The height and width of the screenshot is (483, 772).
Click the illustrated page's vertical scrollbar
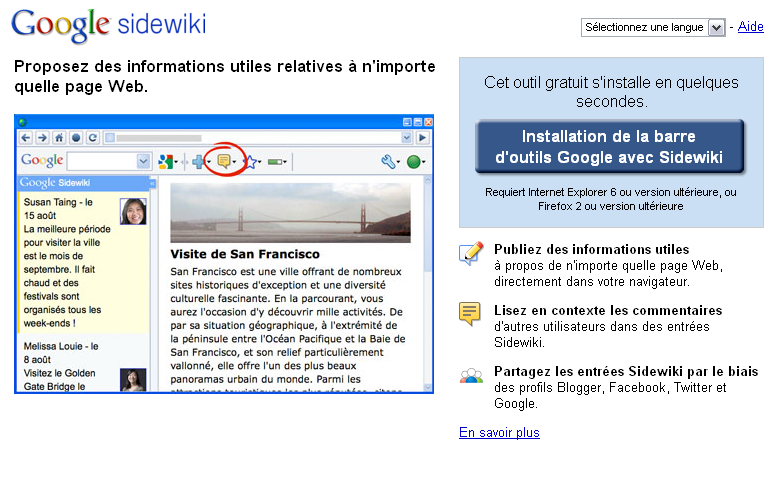click(x=427, y=284)
